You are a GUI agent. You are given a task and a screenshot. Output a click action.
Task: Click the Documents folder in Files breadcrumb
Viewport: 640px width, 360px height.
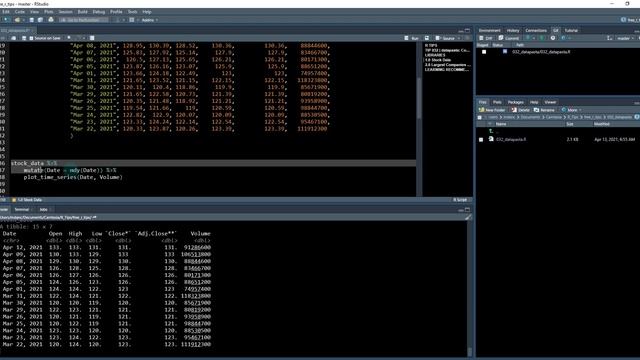click(530, 117)
